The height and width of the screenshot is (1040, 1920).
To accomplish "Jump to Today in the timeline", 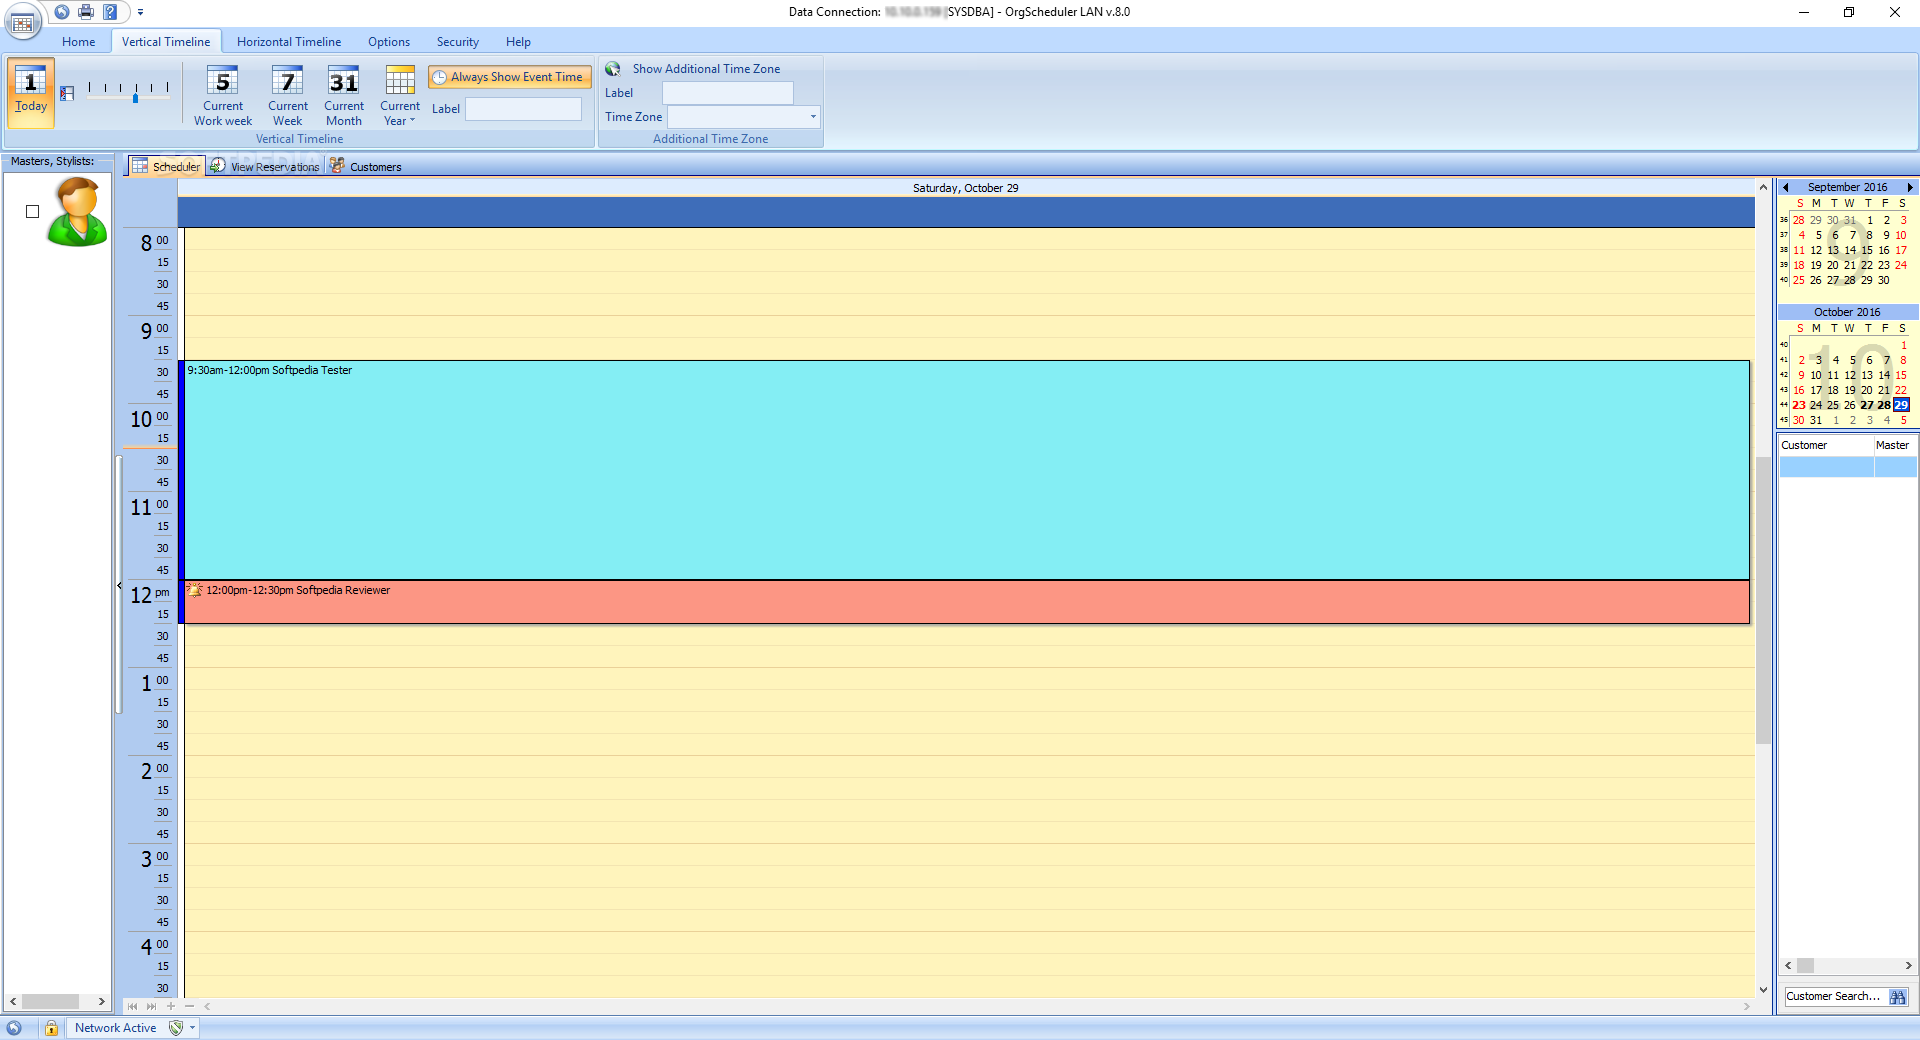I will point(31,93).
